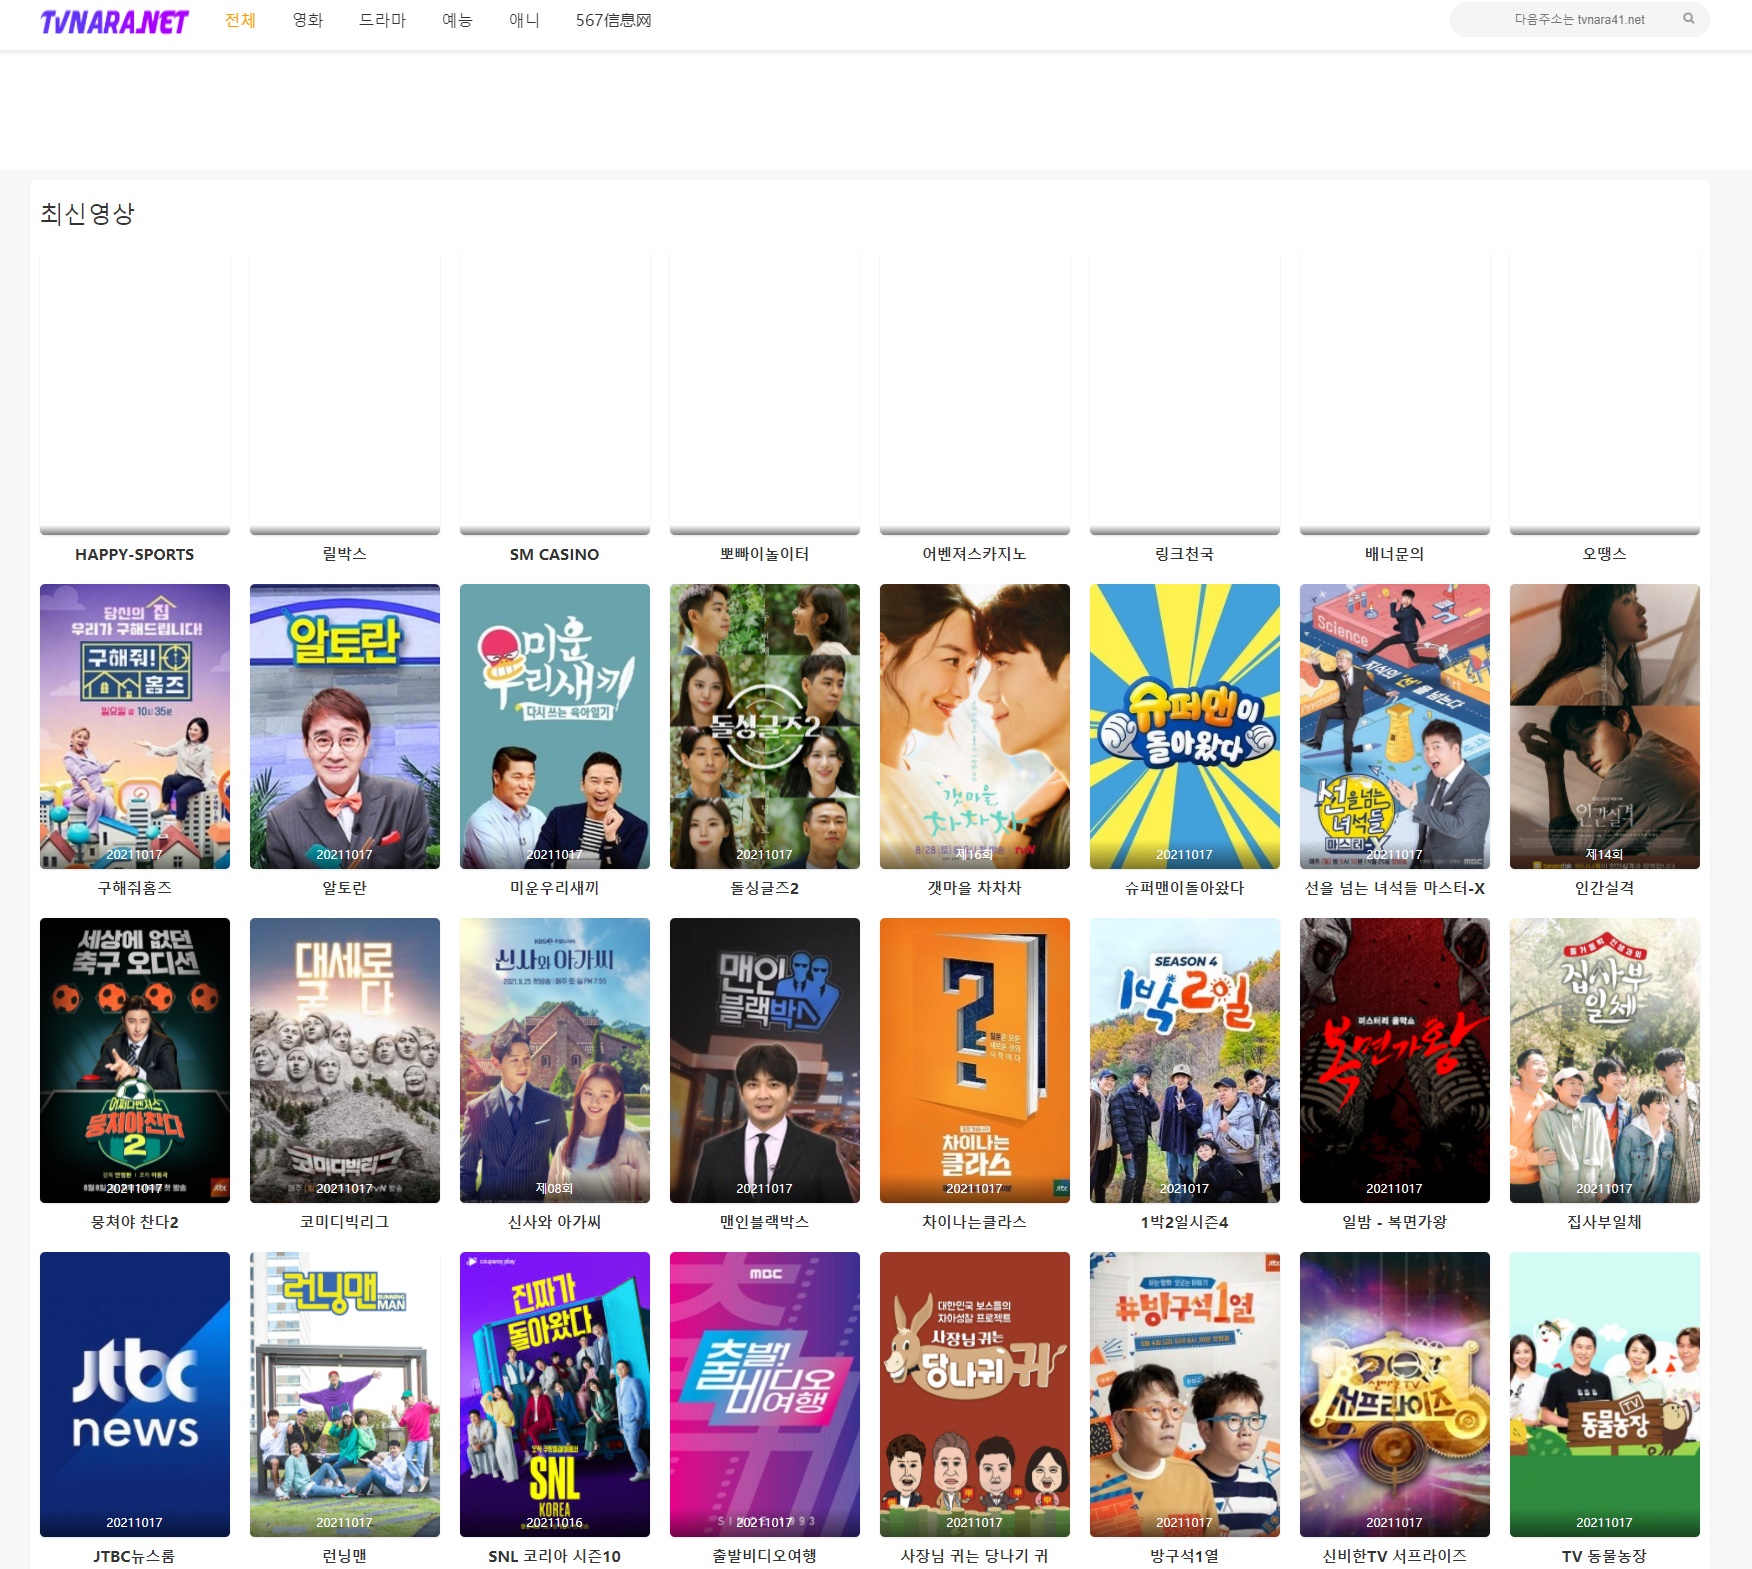Click the 인간실격 title text

coord(1605,888)
